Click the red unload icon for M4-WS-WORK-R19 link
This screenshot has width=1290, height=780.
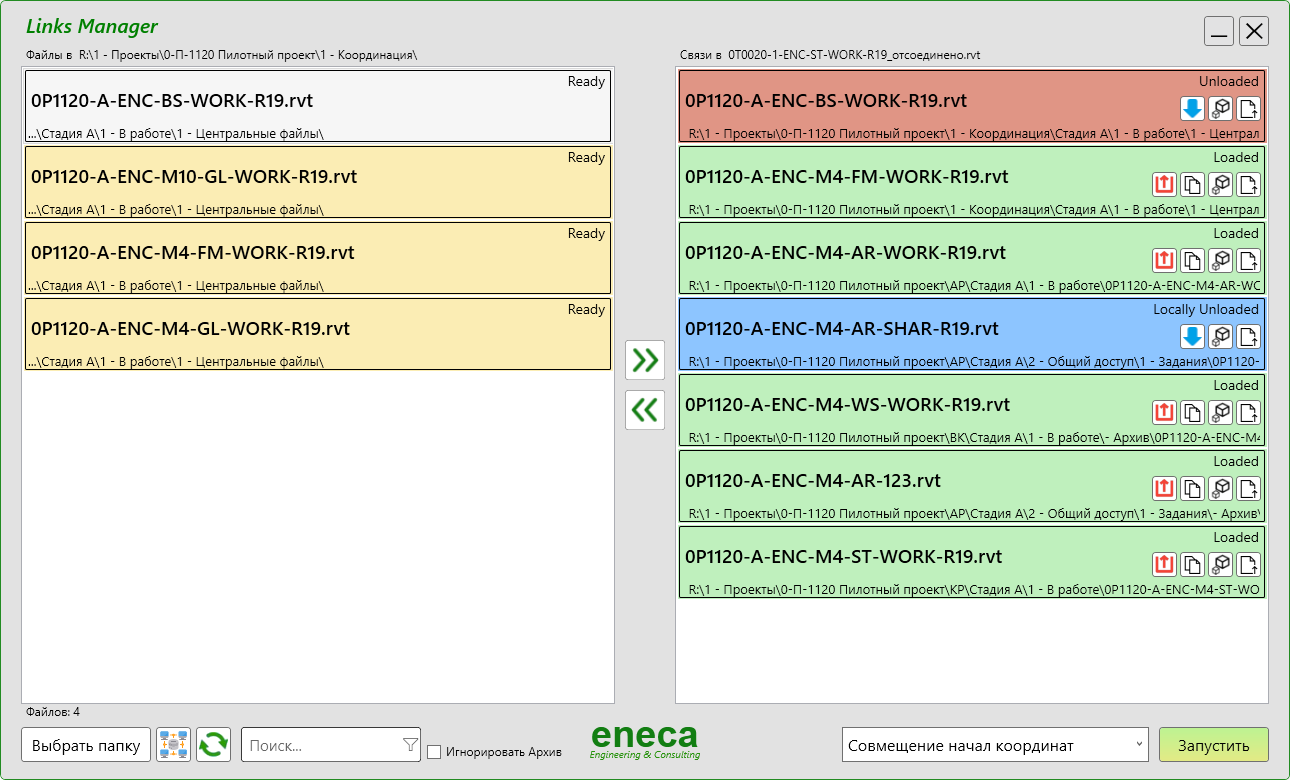click(1164, 413)
